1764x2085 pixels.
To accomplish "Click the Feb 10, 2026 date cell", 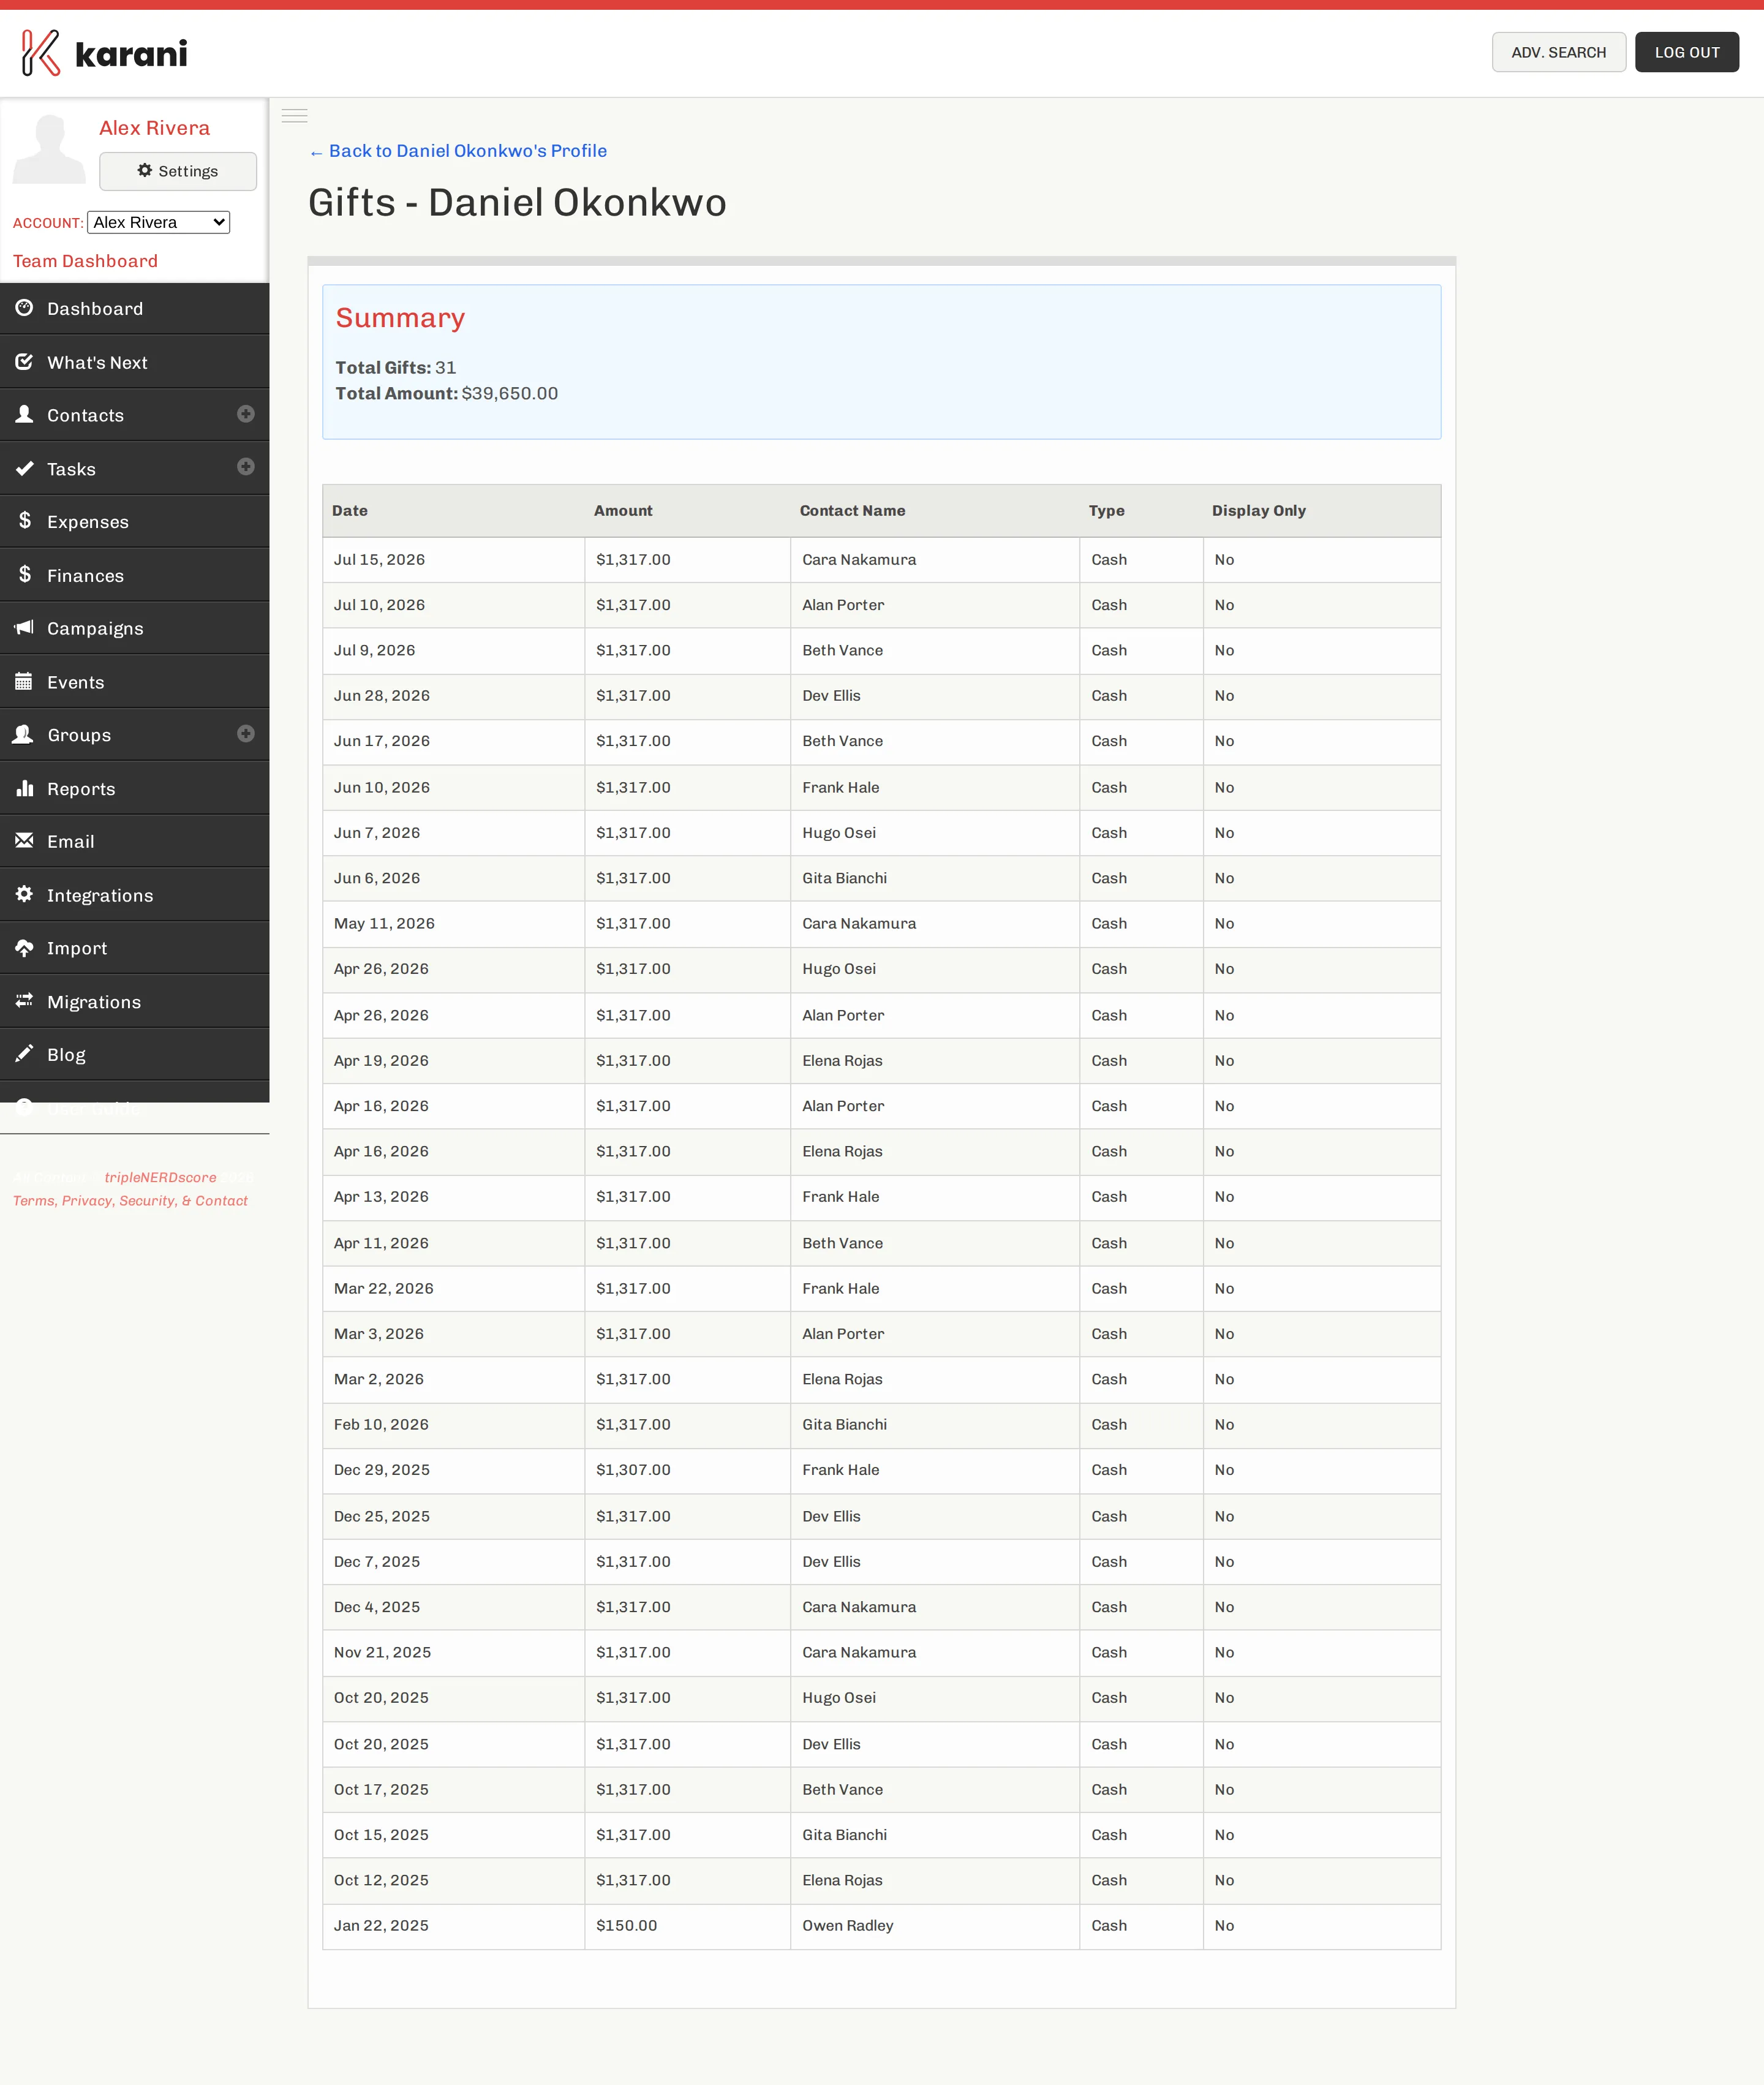I will tap(453, 1424).
